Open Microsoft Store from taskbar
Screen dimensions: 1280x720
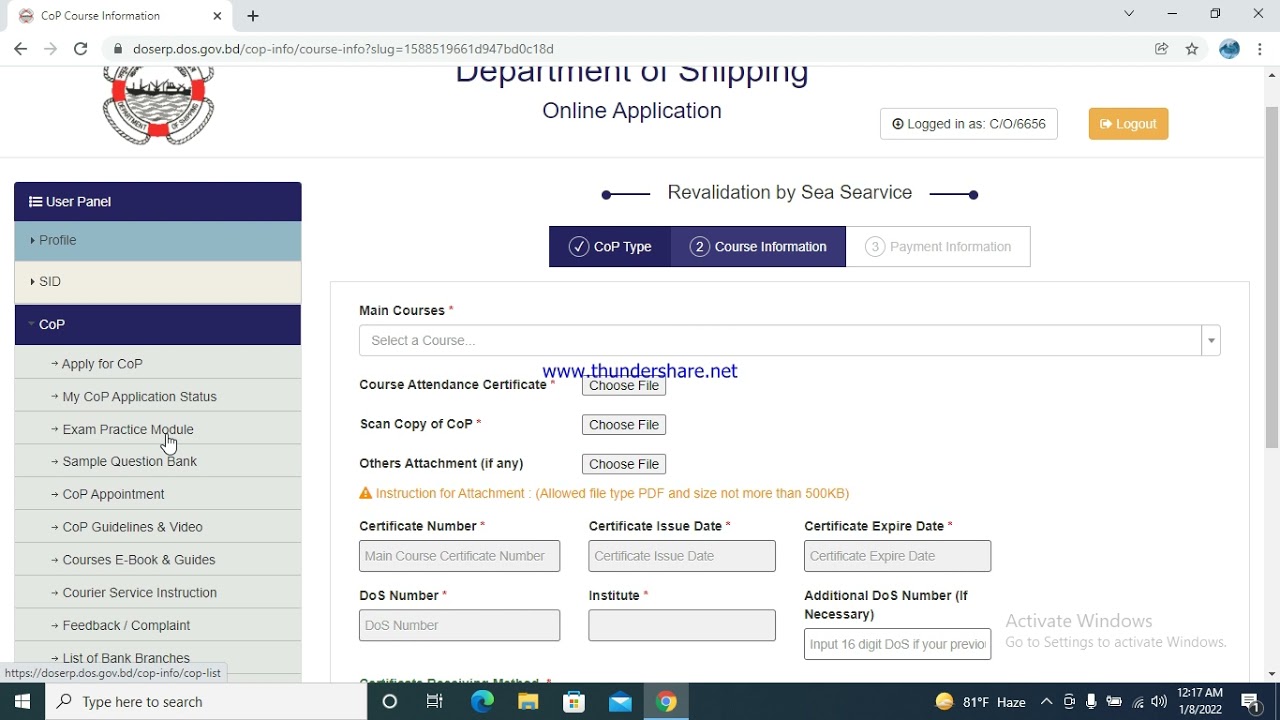(574, 701)
